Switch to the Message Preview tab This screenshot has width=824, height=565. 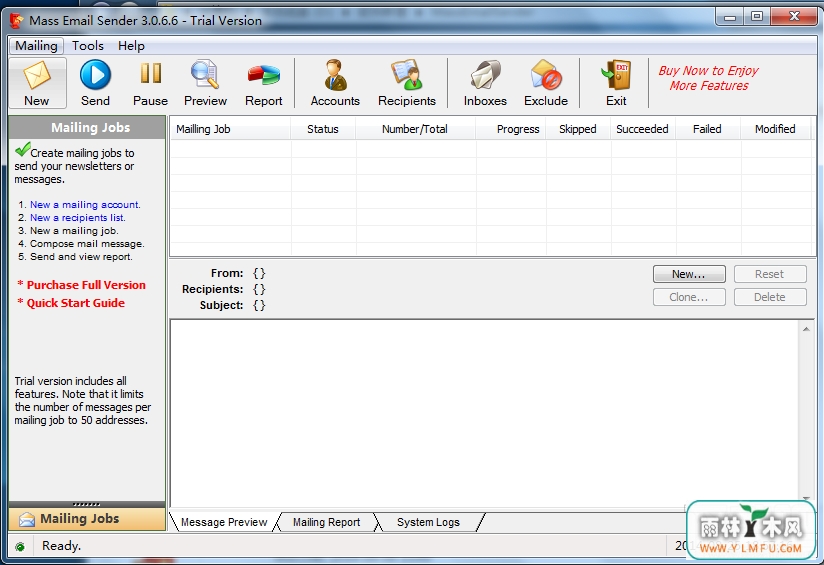(x=224, y=522)
